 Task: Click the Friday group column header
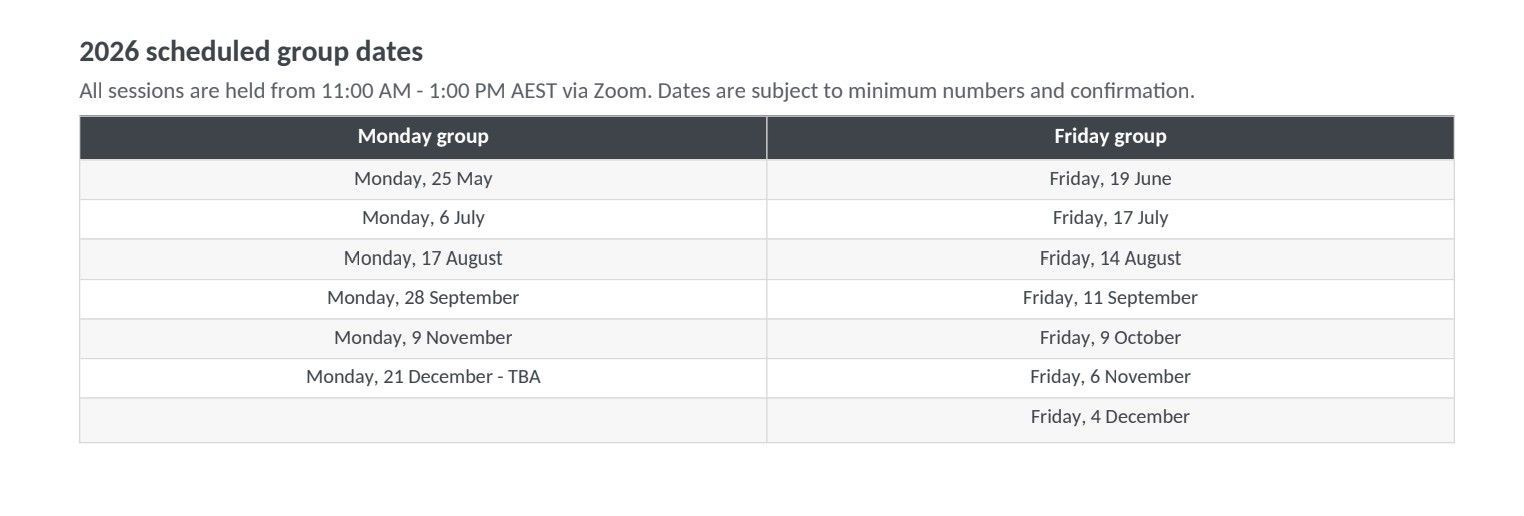[x=1110, y=137]
